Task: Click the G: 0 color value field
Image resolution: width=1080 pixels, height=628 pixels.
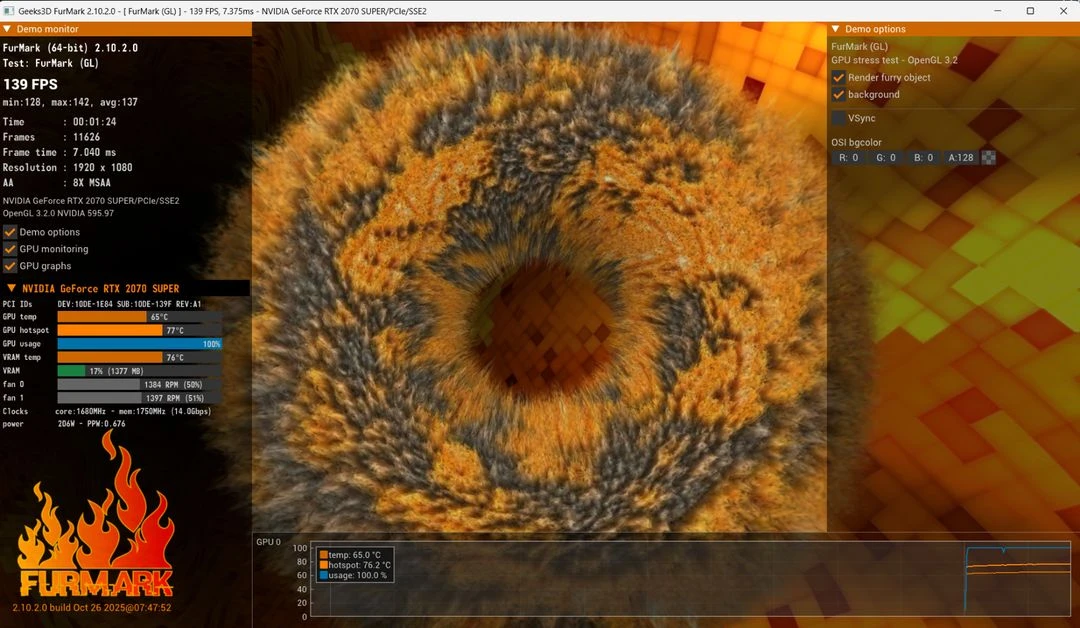Action: [x=886, y=158]
